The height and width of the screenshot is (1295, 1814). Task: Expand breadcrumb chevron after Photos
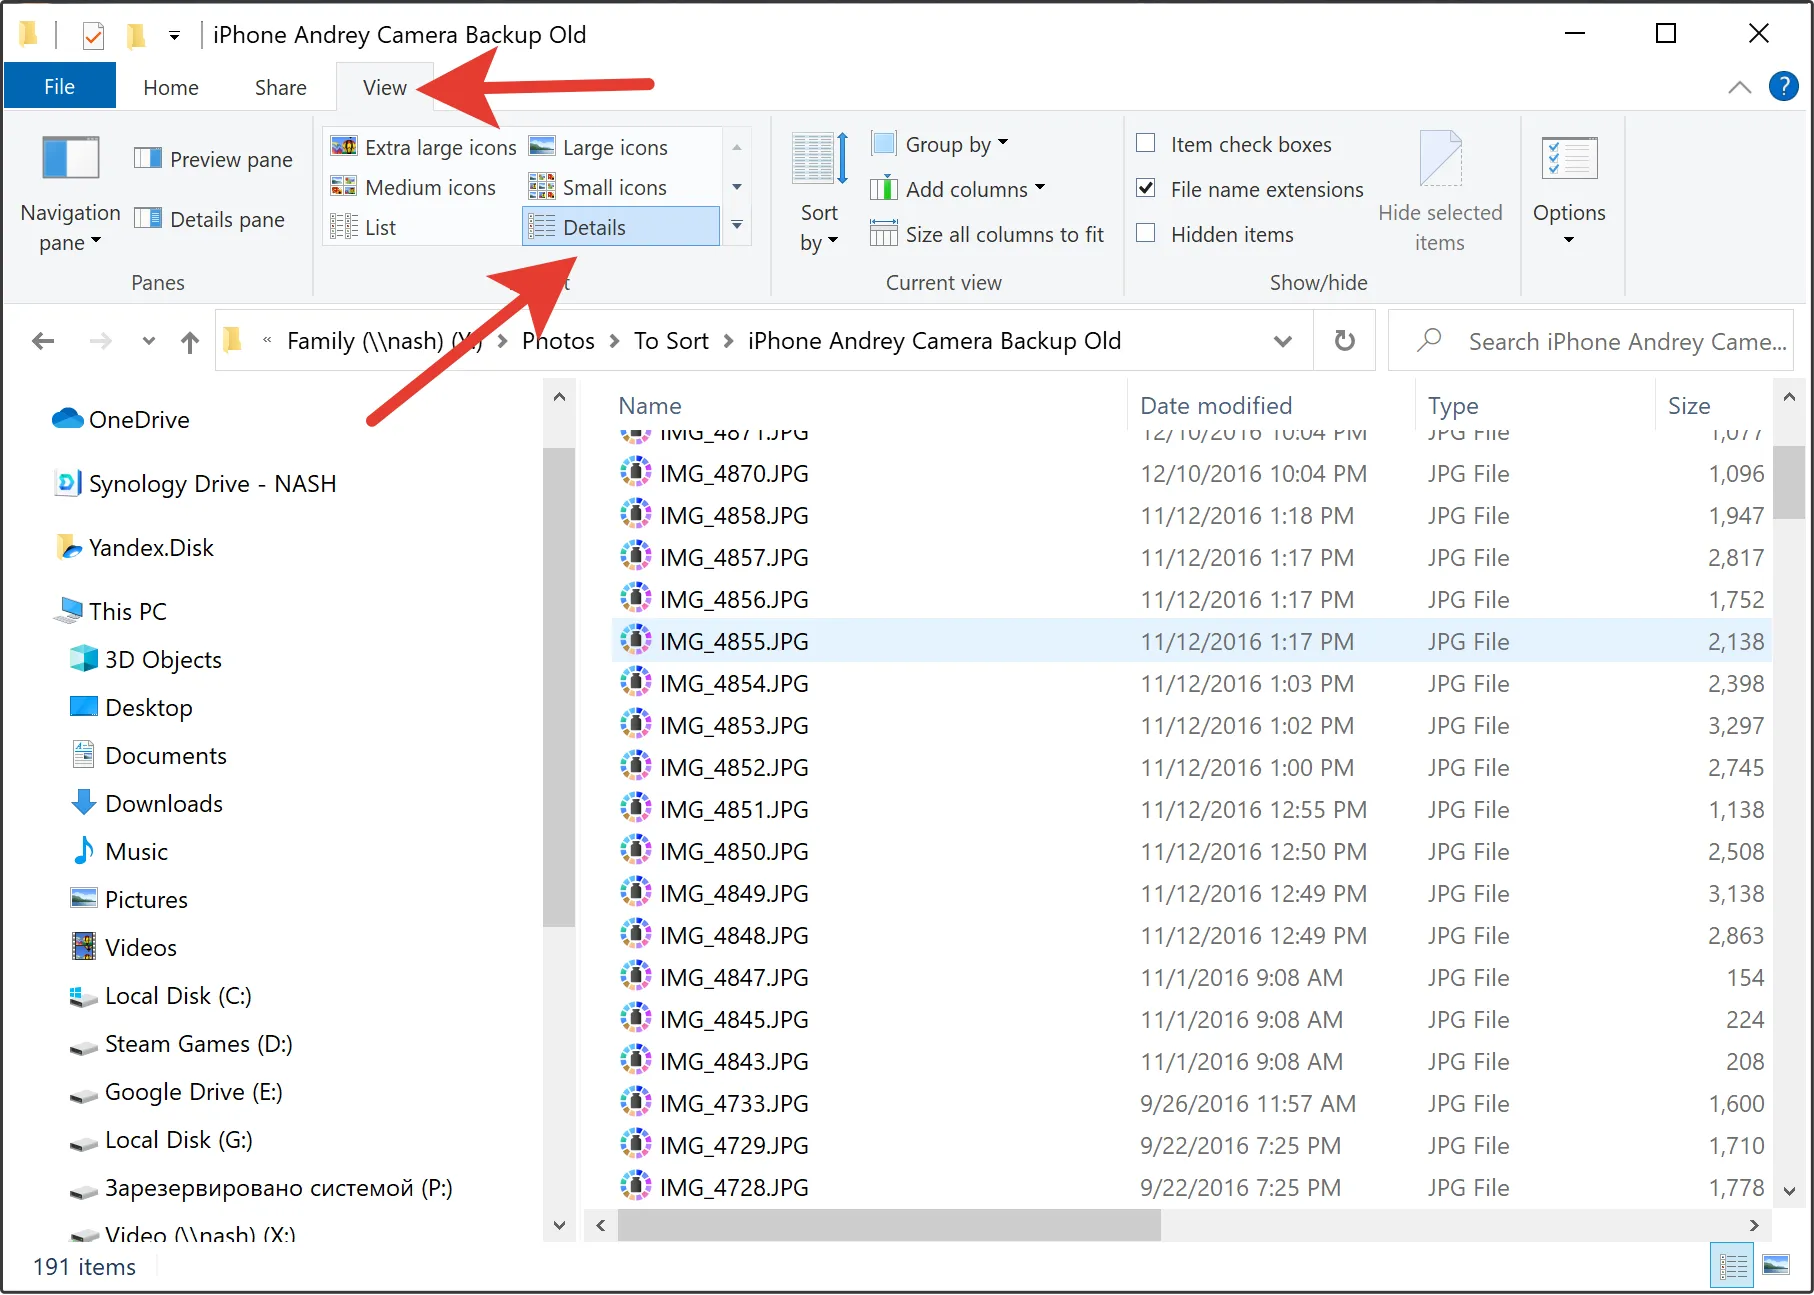tap(614, 341)
